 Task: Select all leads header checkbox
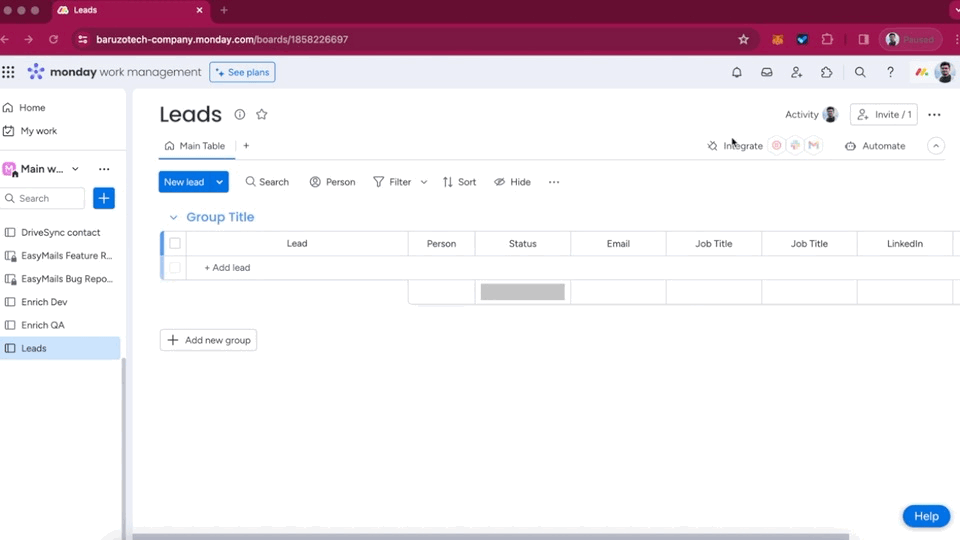click(x=174, y=244)
